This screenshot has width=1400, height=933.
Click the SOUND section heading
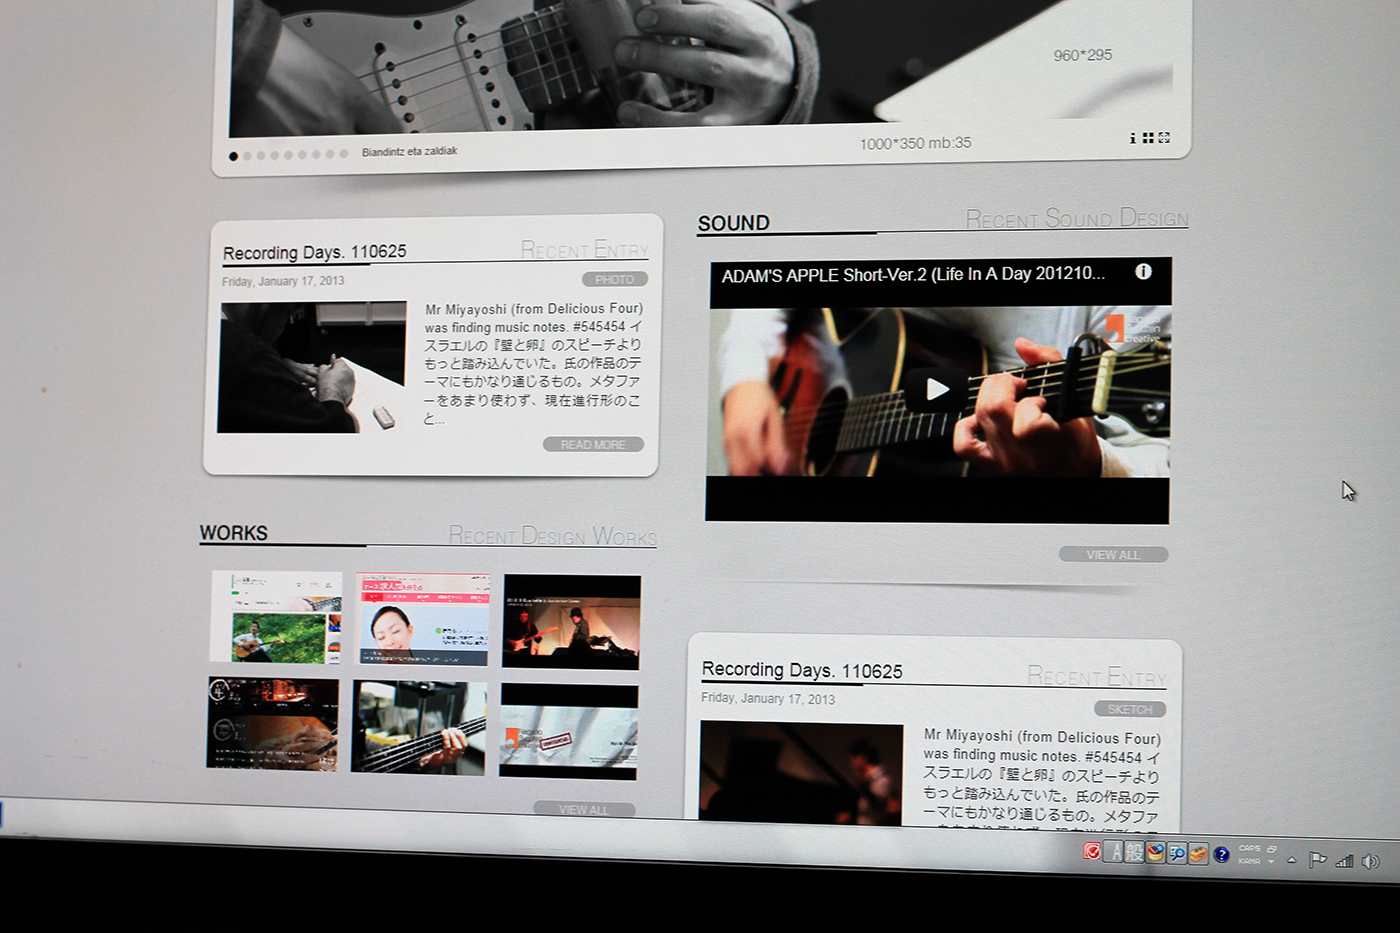point(733,223)
